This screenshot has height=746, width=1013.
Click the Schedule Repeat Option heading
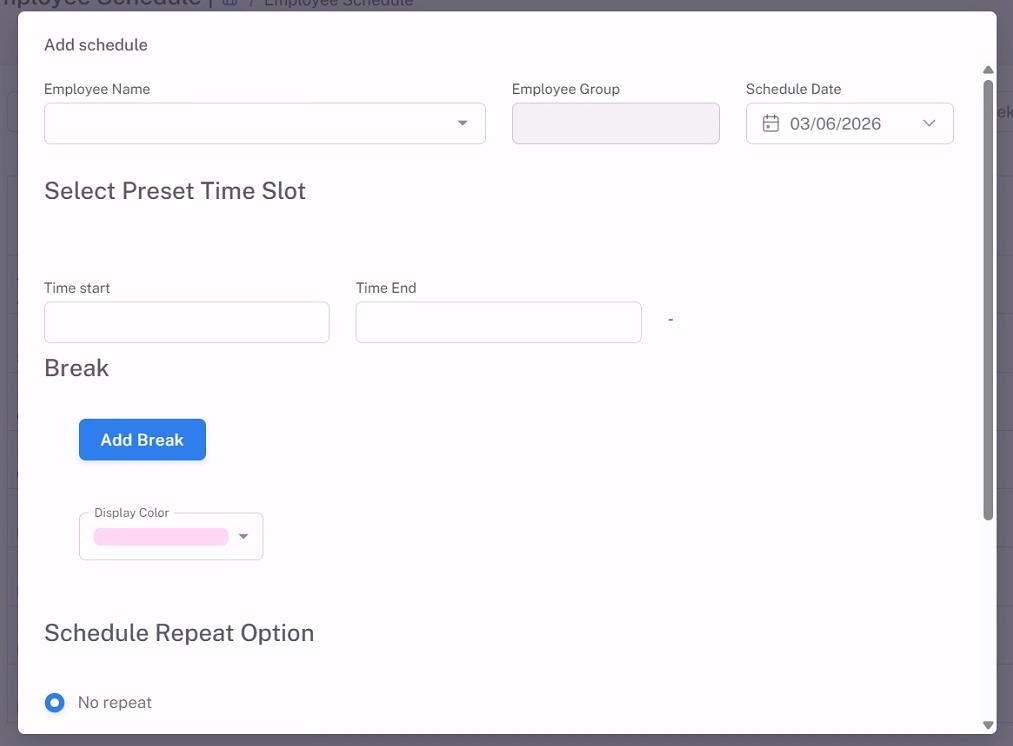point(179,633)
